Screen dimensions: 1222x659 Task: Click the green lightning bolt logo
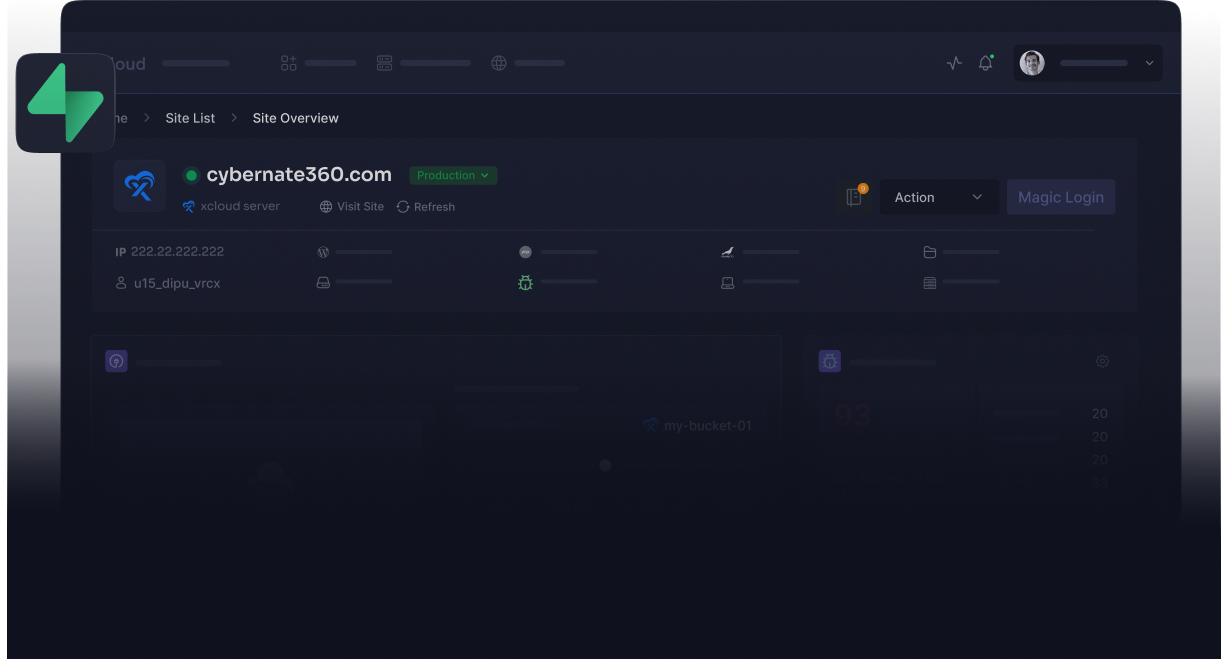pyautogui.click(x=66, y=103)
